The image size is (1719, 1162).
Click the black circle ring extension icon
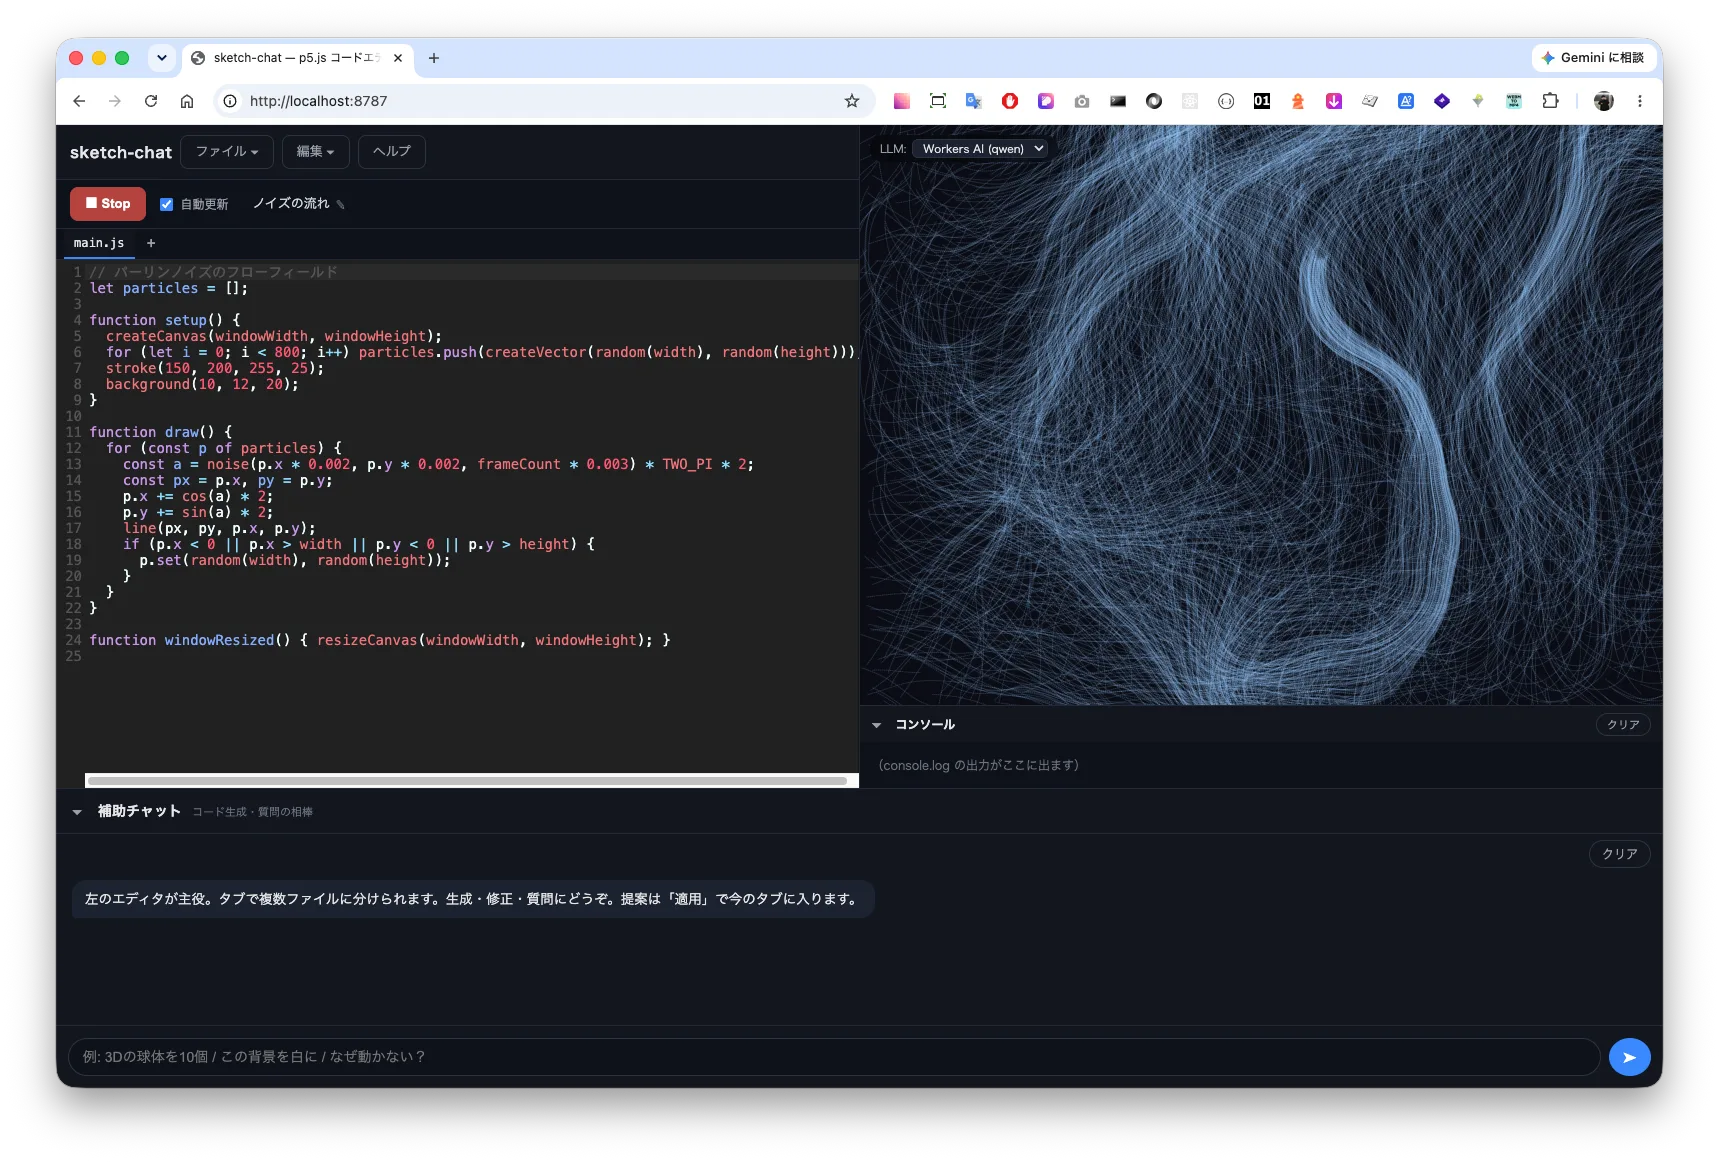coord(1154,101)
